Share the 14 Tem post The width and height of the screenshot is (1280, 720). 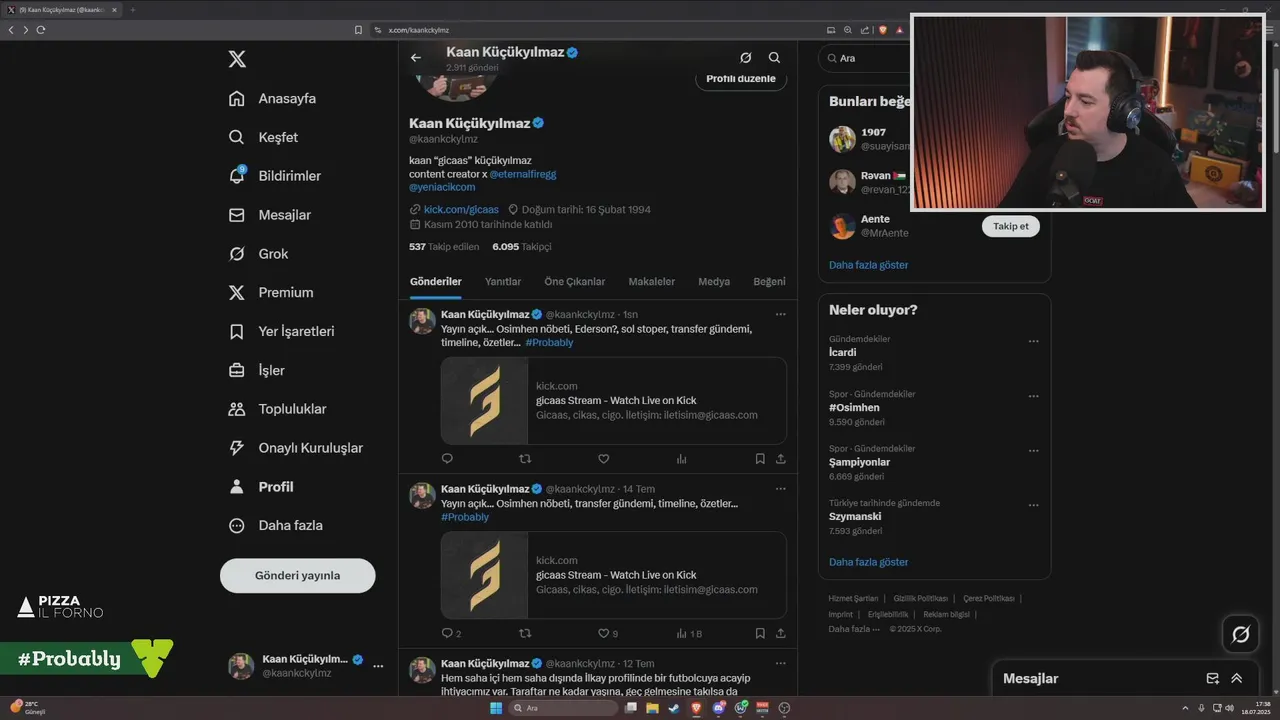pyautogui.click(x=781, y=634)
